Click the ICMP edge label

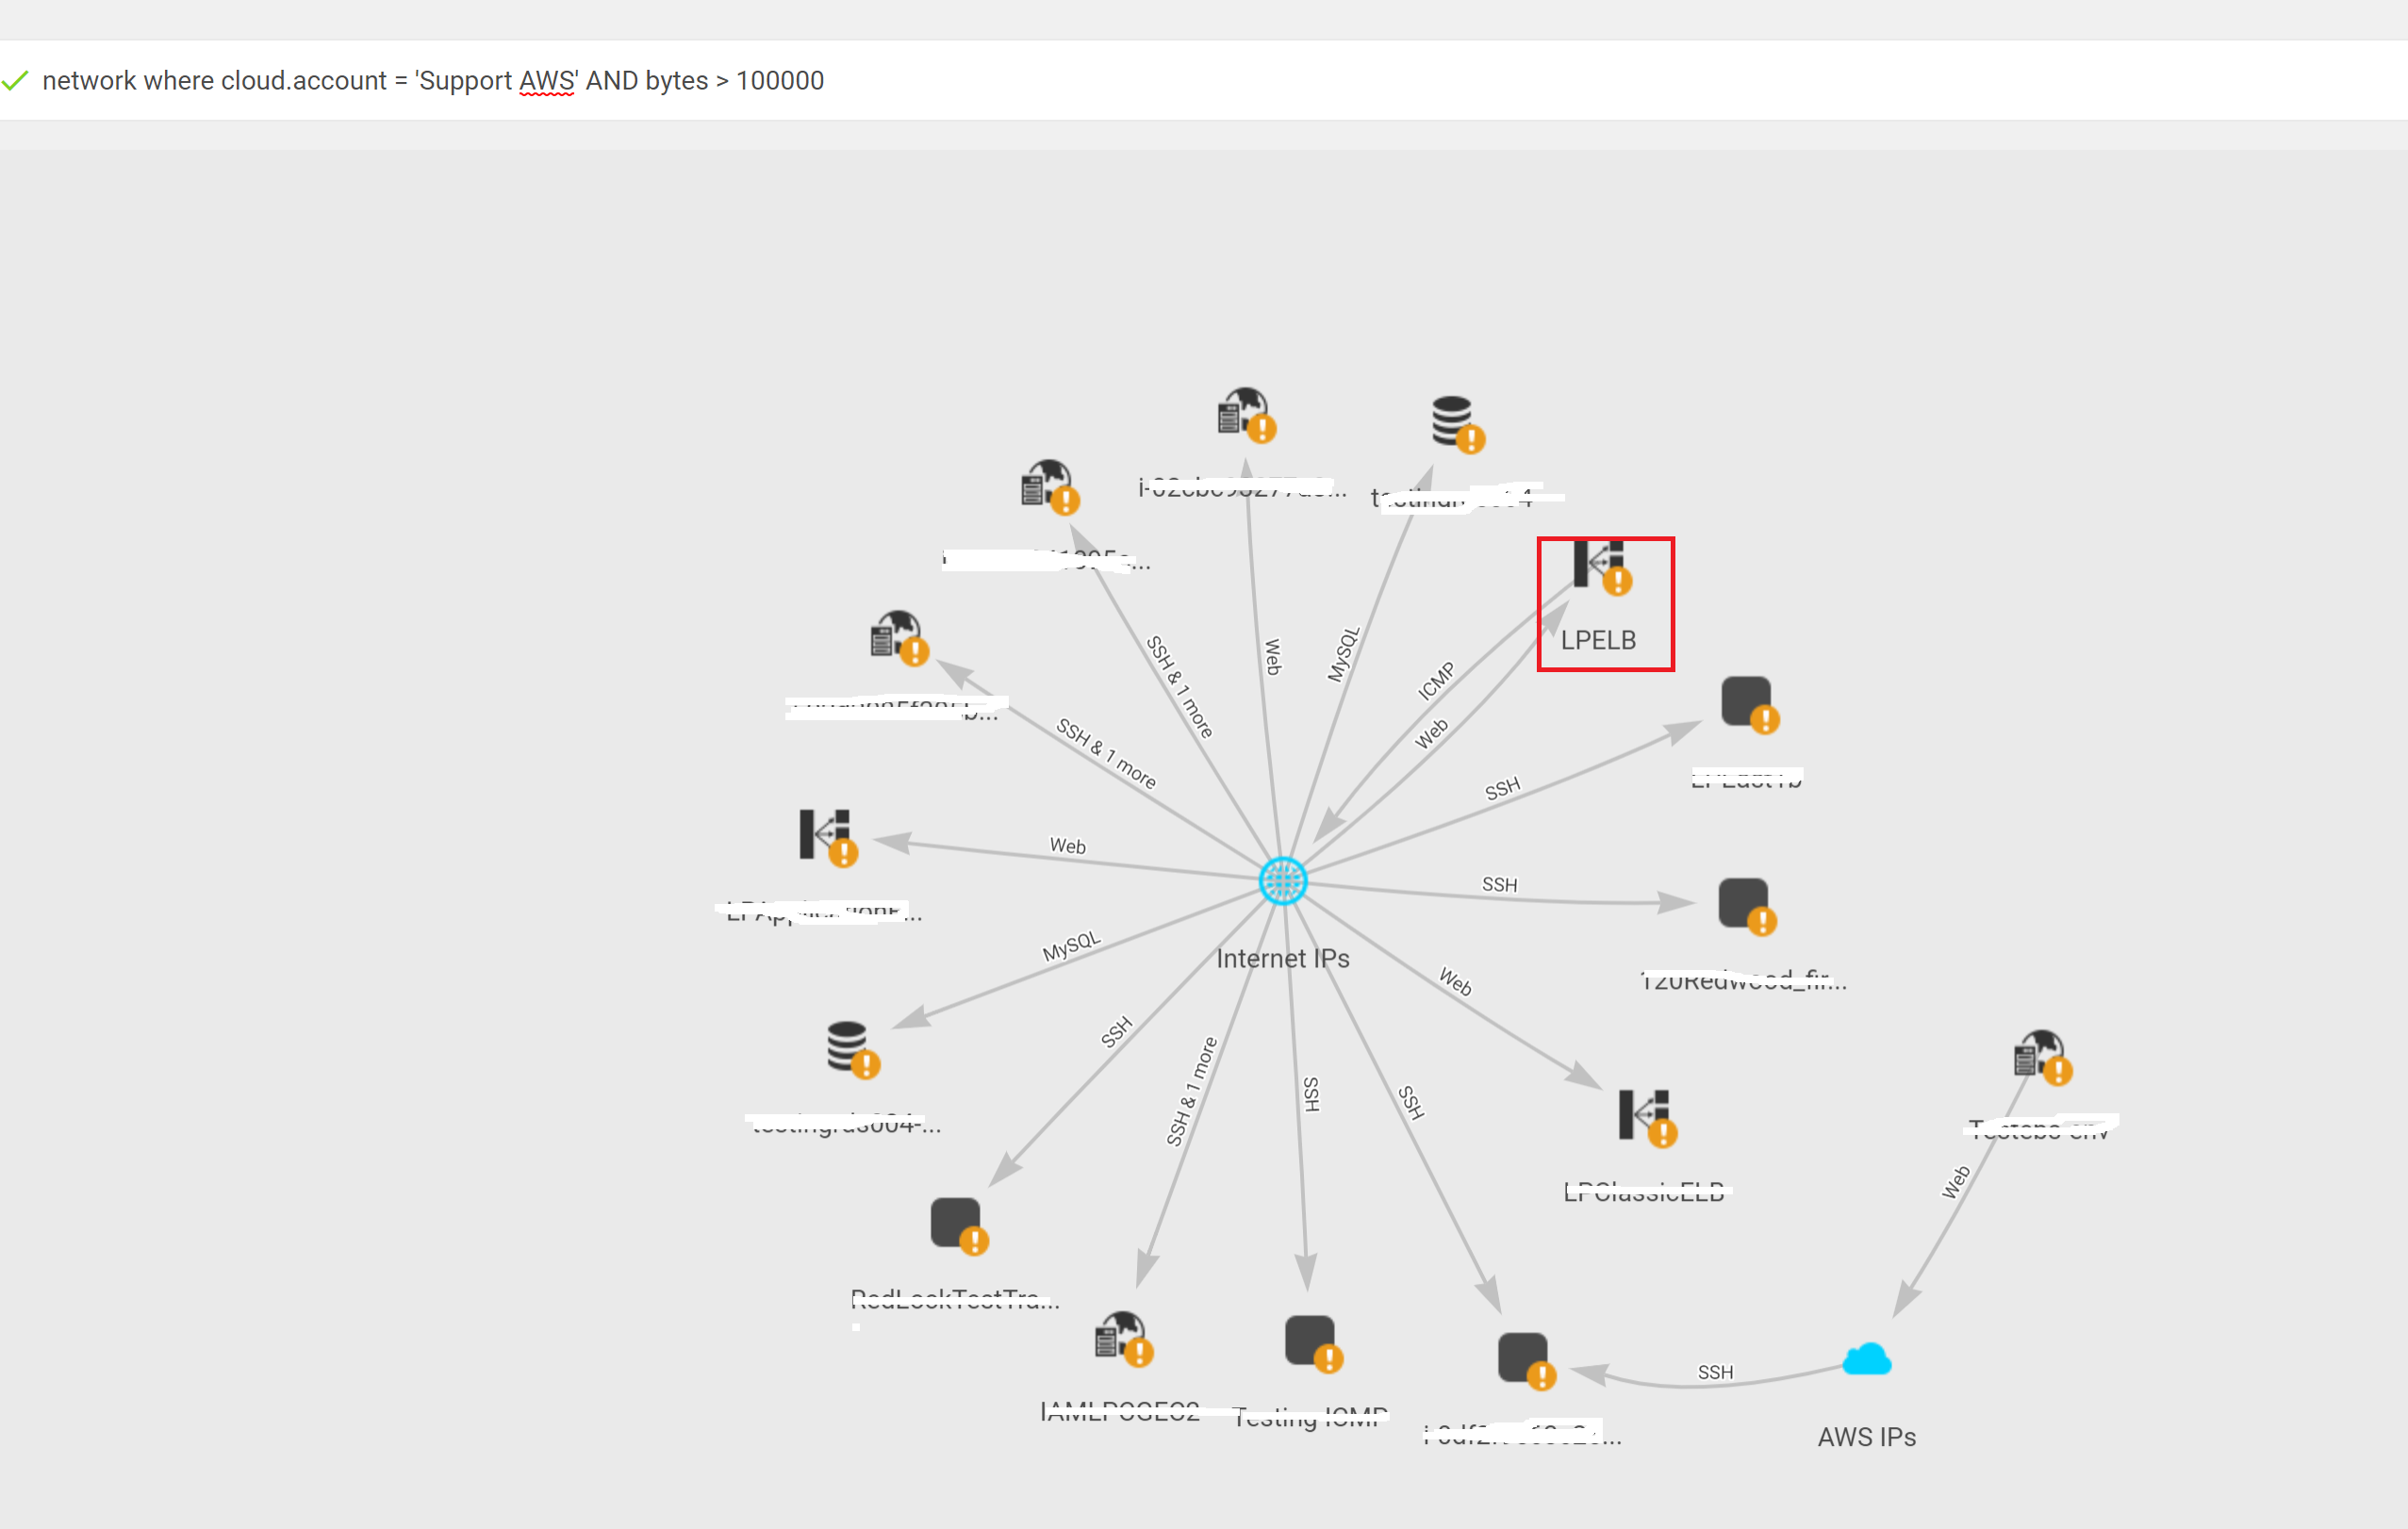(1436, 681)
